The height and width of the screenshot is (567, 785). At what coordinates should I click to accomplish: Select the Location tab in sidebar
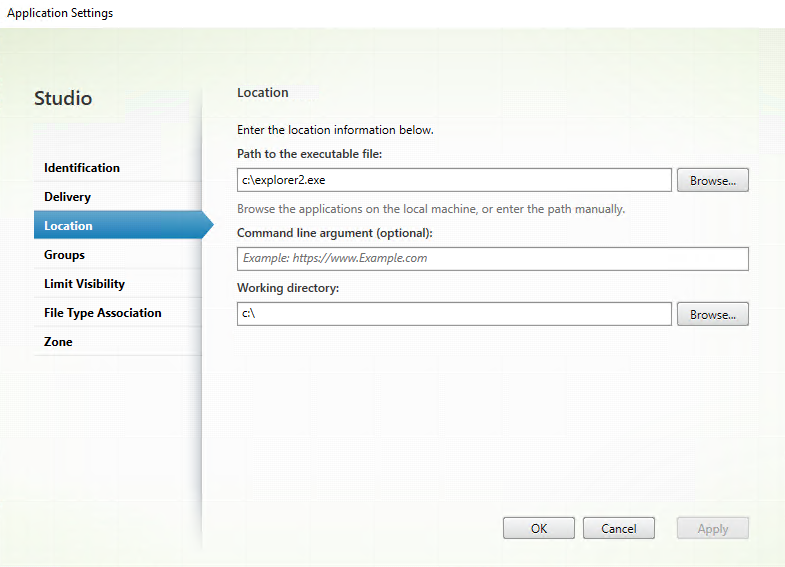coord(68,226)
